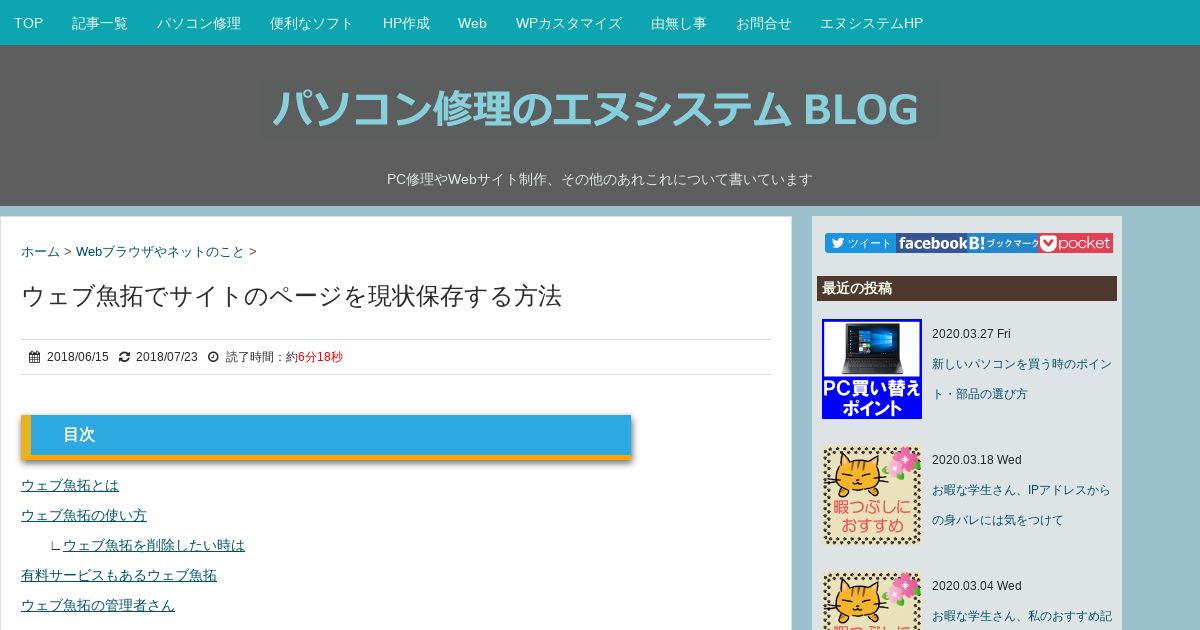This screenshot has height=630, width=1200.
Task: Click the blog tagline about PC修理やWebサイト制作
Action: [x=600, y=179]
